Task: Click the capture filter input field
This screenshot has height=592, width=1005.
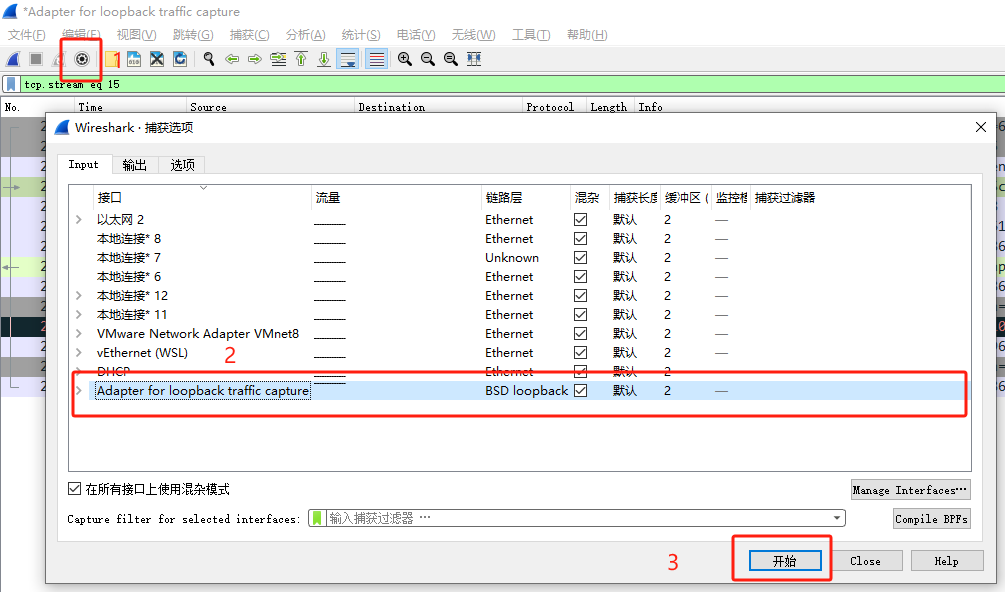Action: coord(577,518)
